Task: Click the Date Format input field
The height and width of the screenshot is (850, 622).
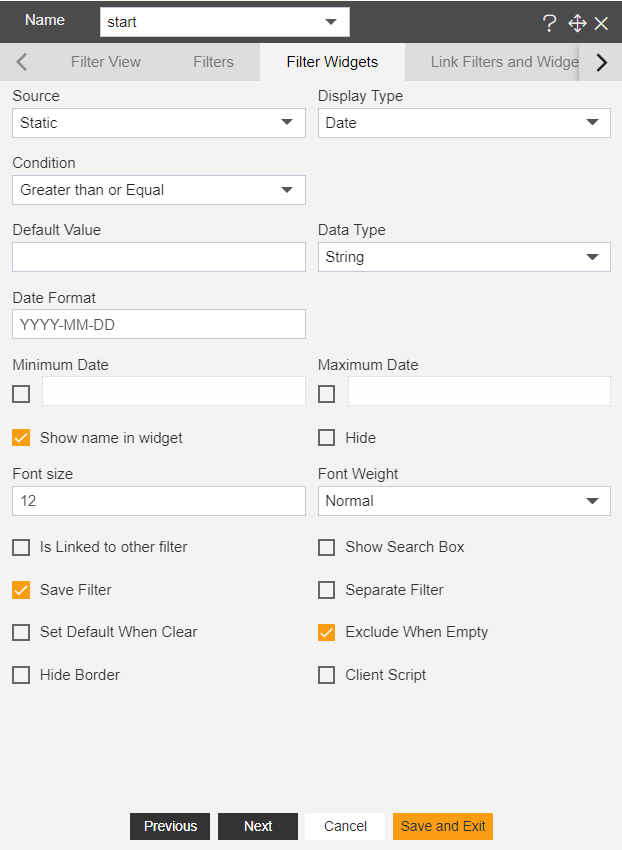Action: point(159,324)
